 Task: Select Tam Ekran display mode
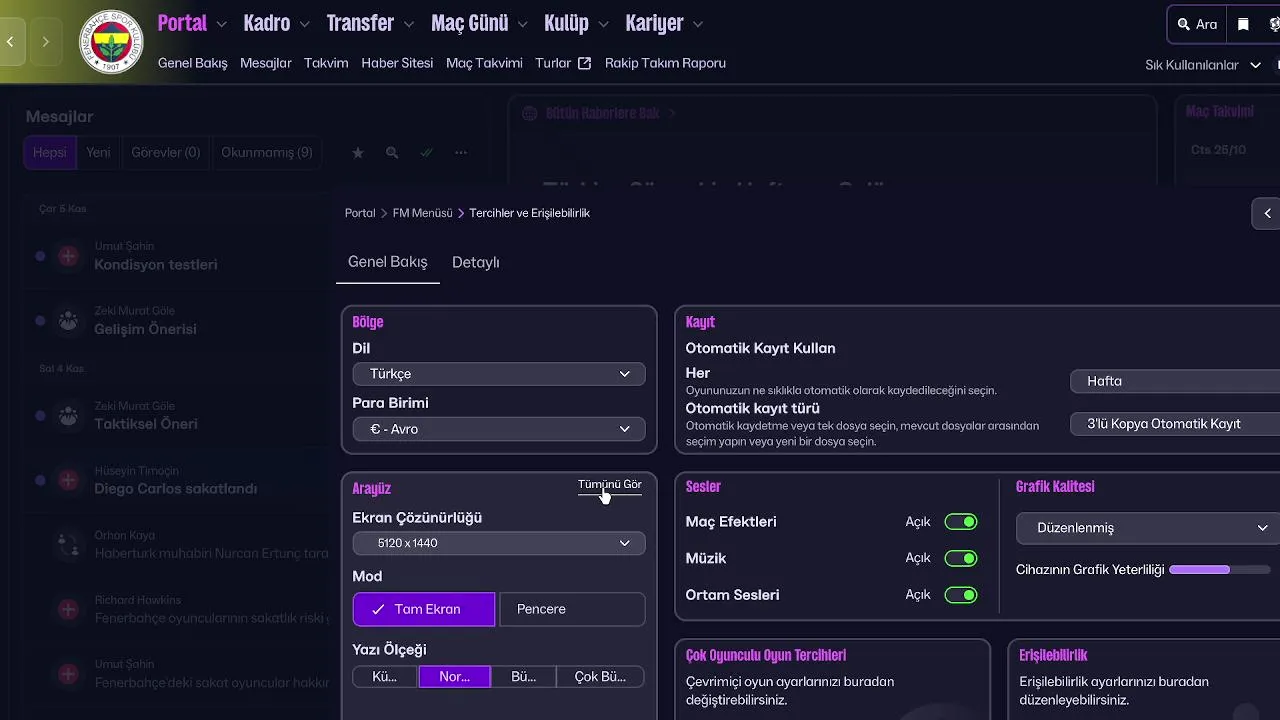(424, 609)
